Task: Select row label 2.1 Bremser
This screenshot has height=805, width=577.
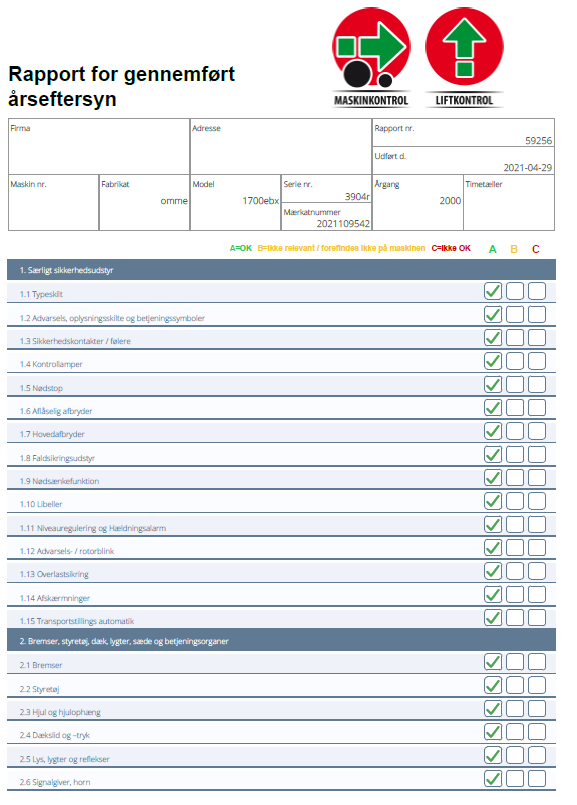Action: pyautogui.click(x=41, y=665)
